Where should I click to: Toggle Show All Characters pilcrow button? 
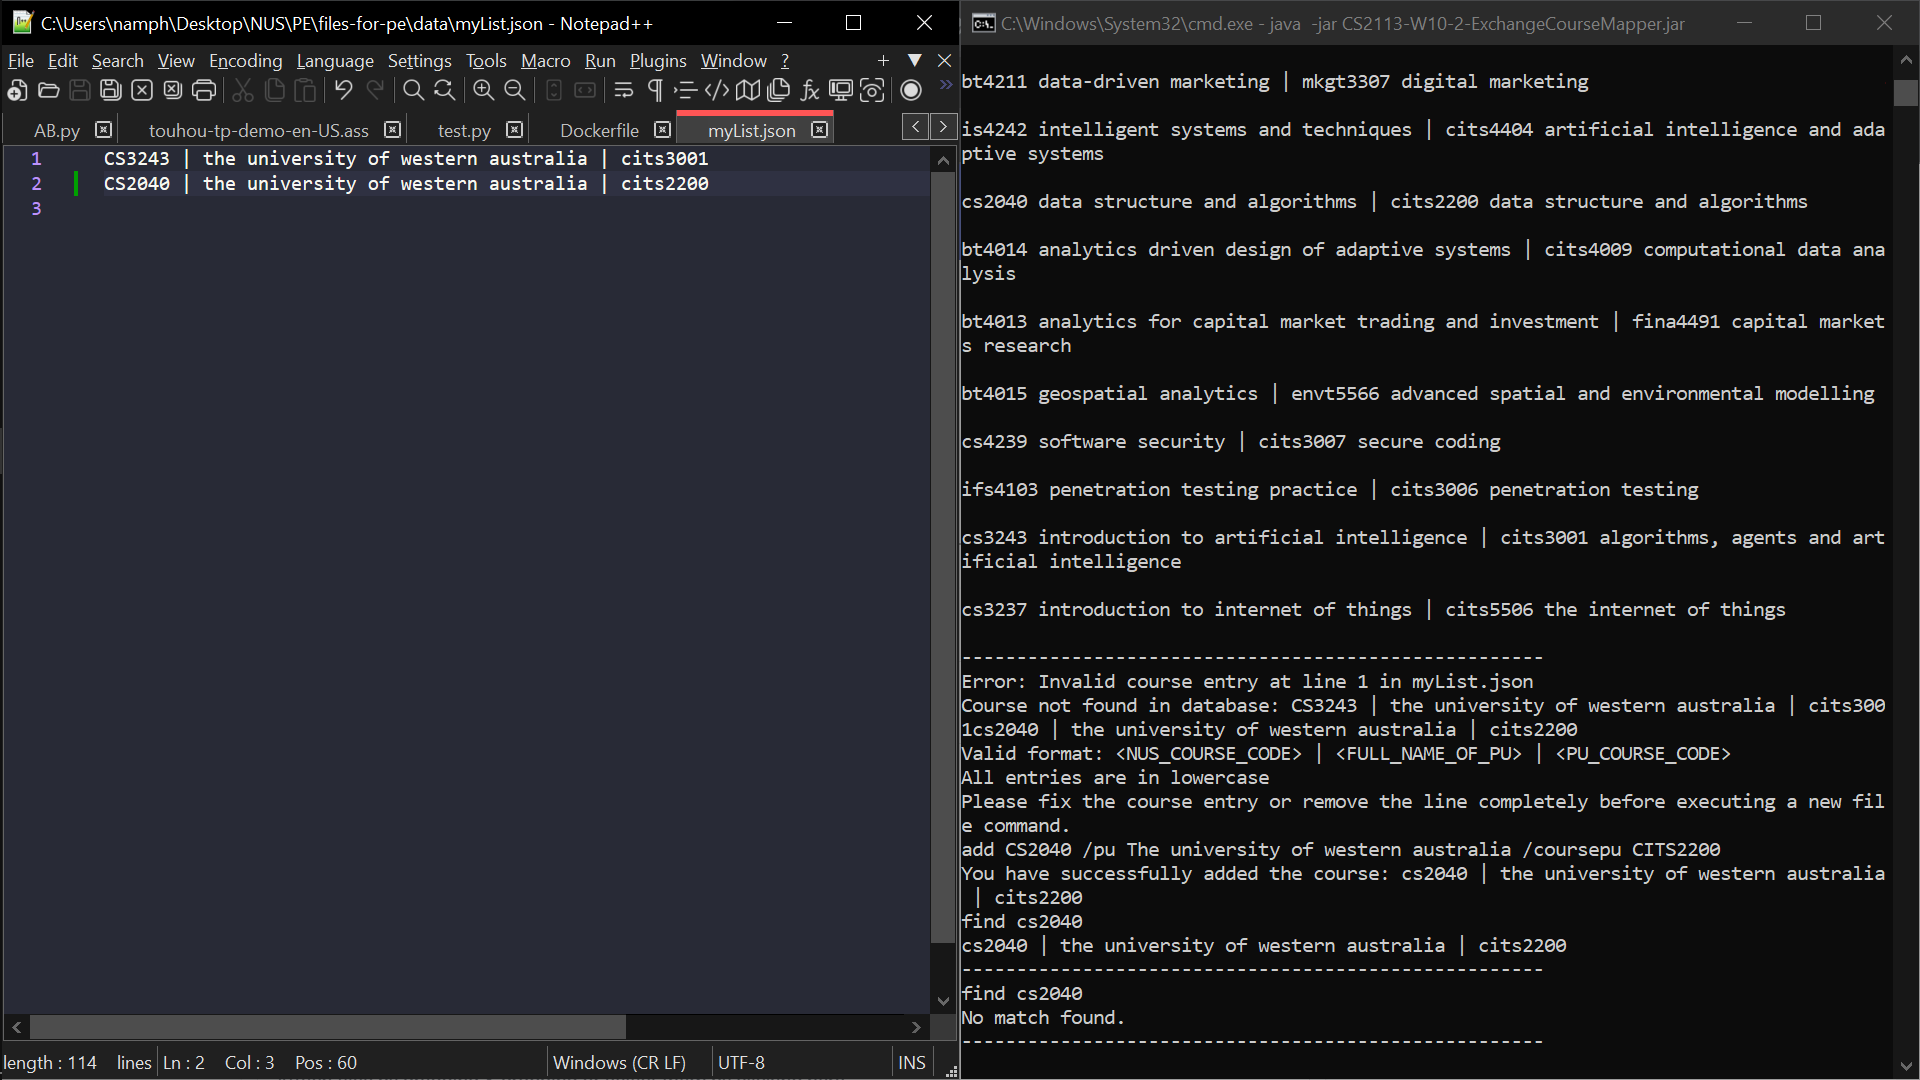click(655, 91)
